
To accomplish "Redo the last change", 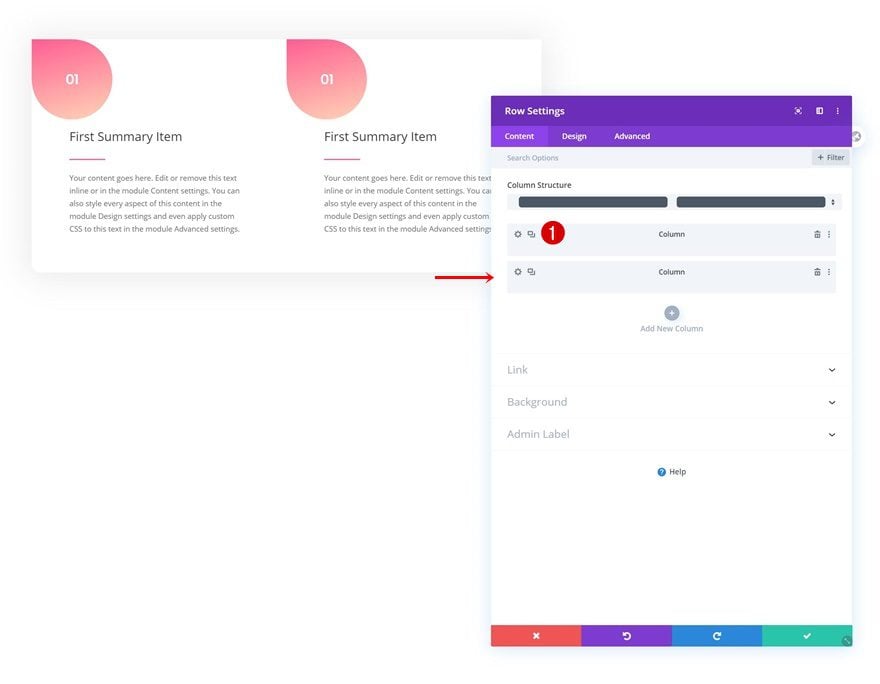I will 716,635.
